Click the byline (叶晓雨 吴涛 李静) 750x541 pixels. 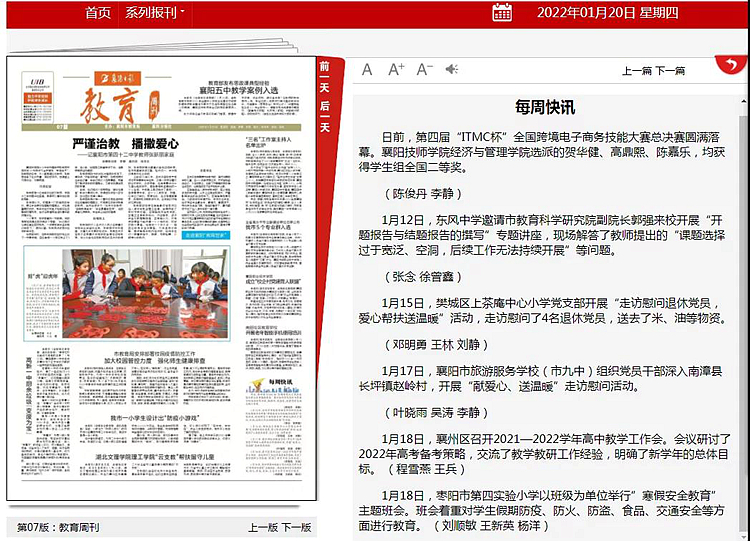[x=436, y=412]
